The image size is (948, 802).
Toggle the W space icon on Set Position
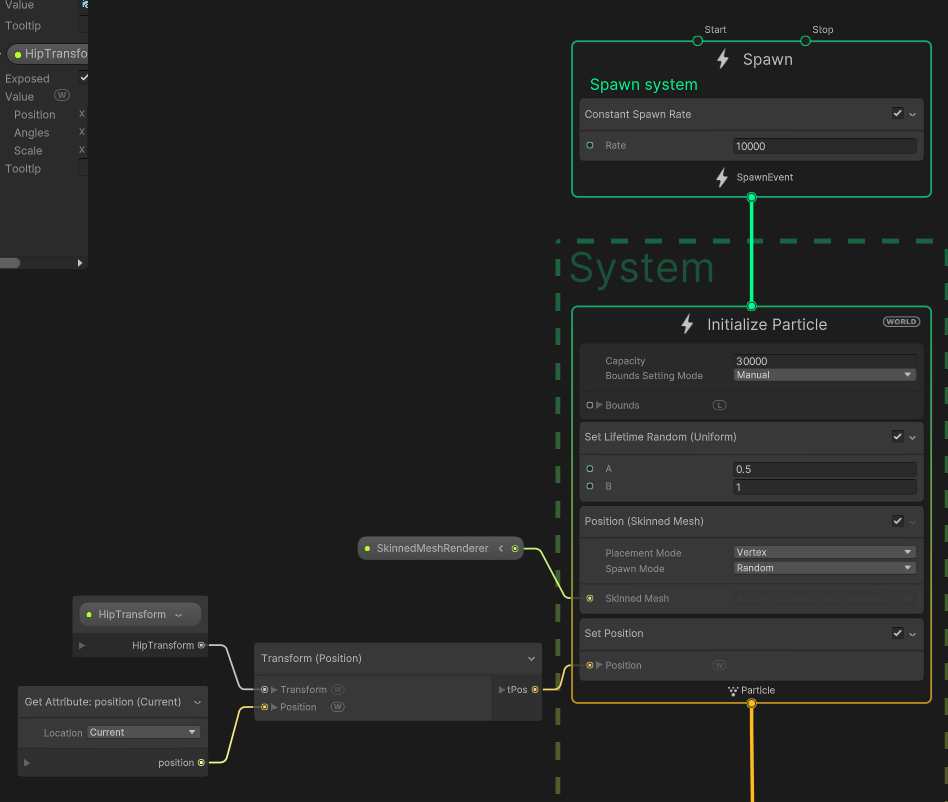point(718,665)
